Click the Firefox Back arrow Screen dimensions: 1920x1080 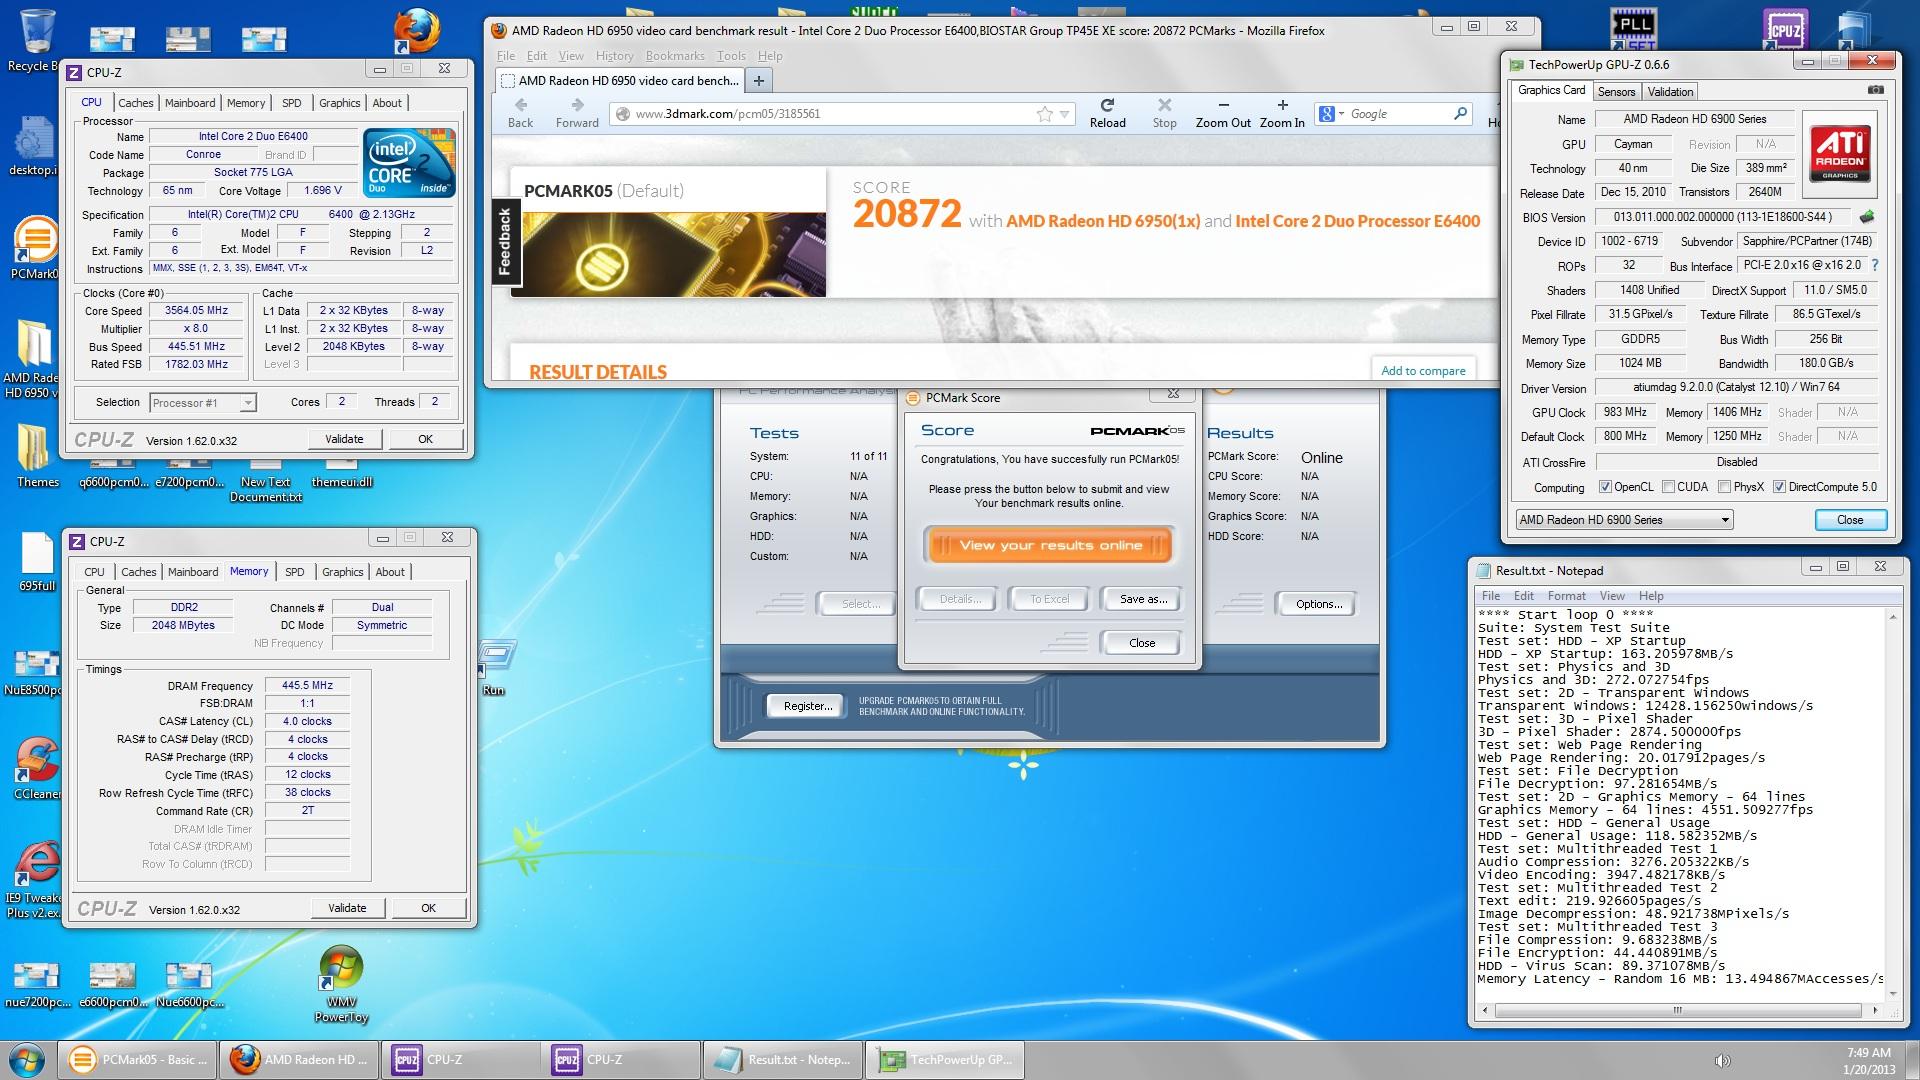click(521, 113)
